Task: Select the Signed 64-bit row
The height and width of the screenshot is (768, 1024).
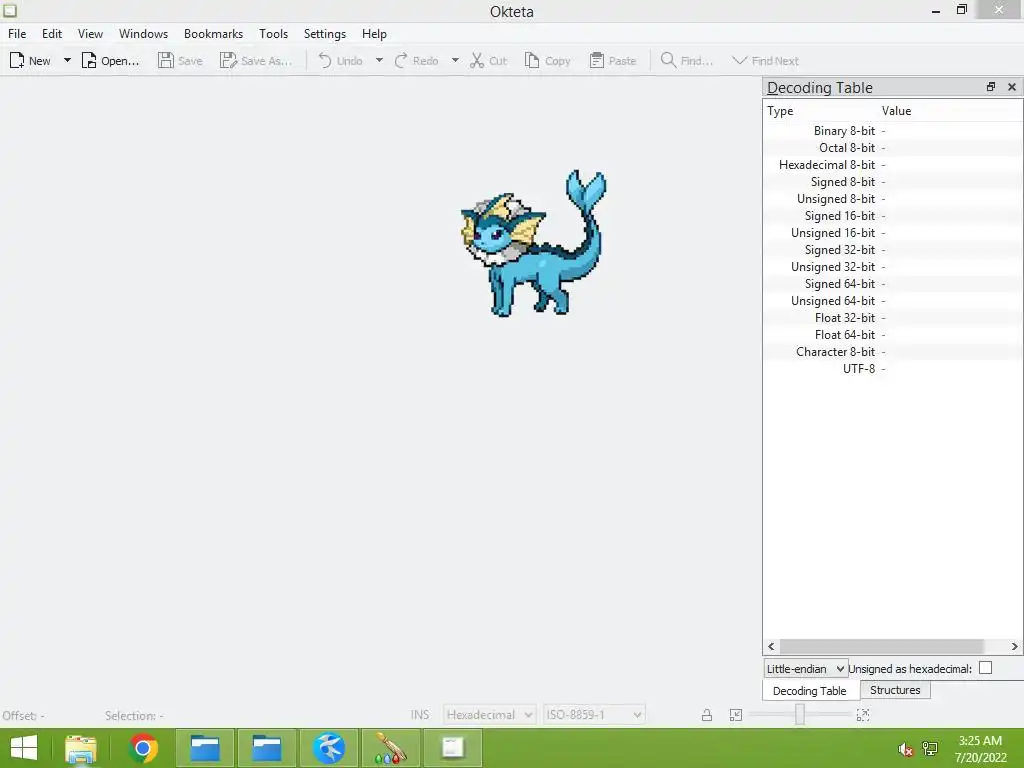Action: 893,283
